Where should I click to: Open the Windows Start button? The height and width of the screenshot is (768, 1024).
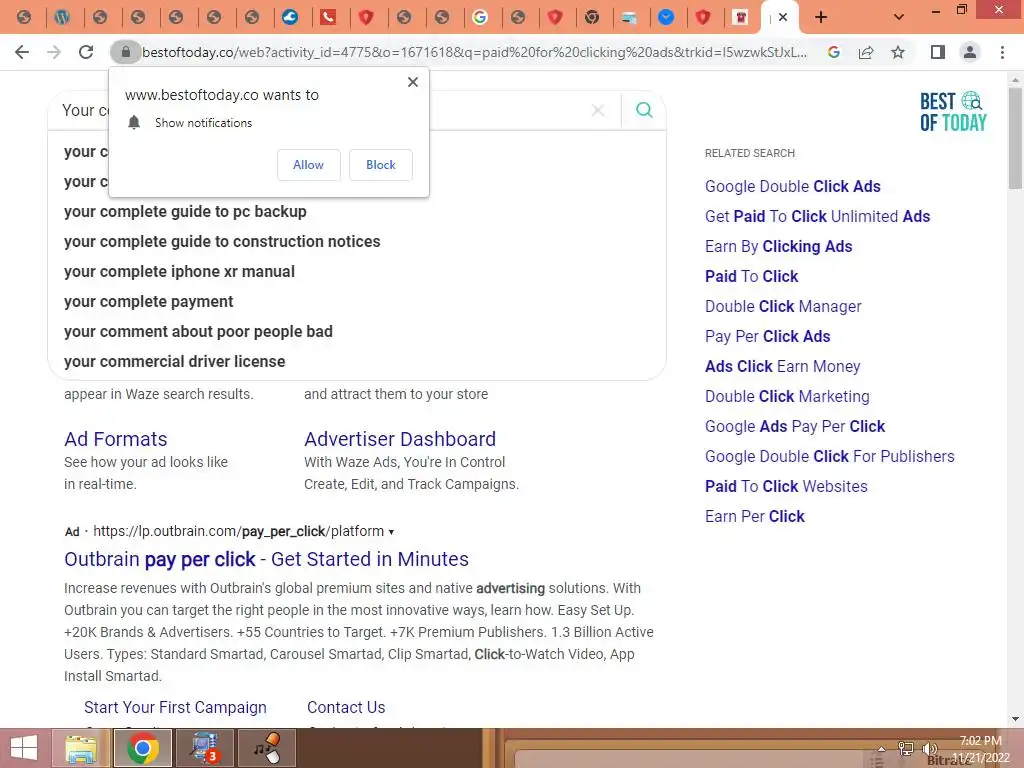click(24, 748)
